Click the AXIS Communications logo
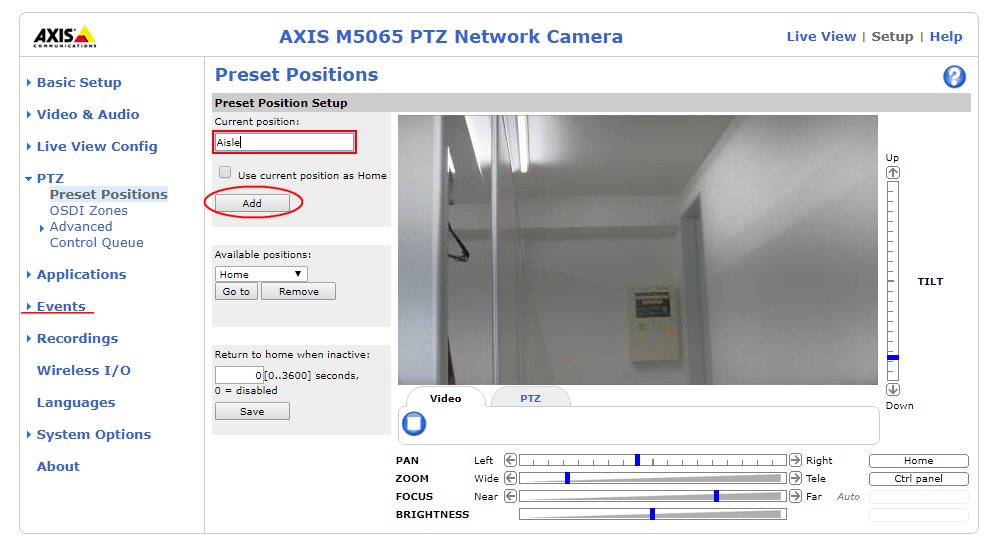The image size is (997, 541). tap(65, 37)
